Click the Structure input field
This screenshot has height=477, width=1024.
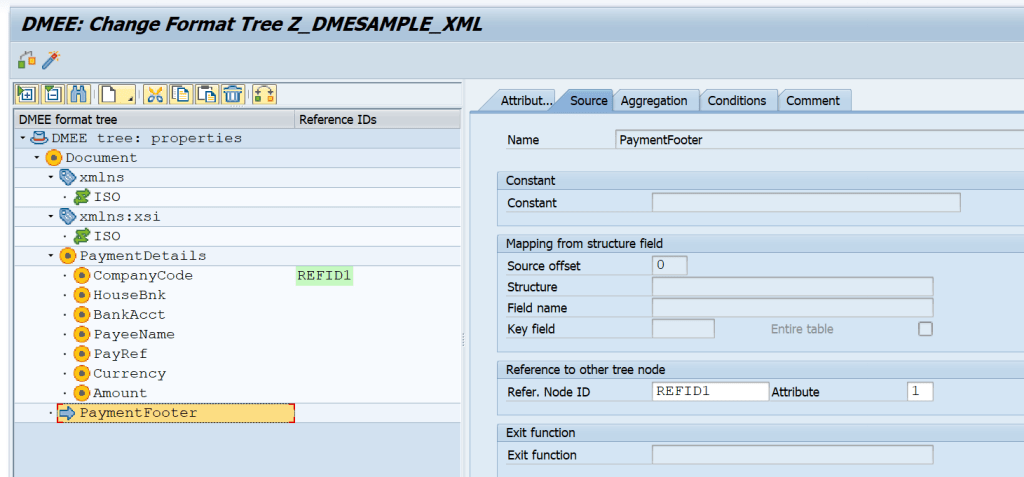(x=792, y=287)
